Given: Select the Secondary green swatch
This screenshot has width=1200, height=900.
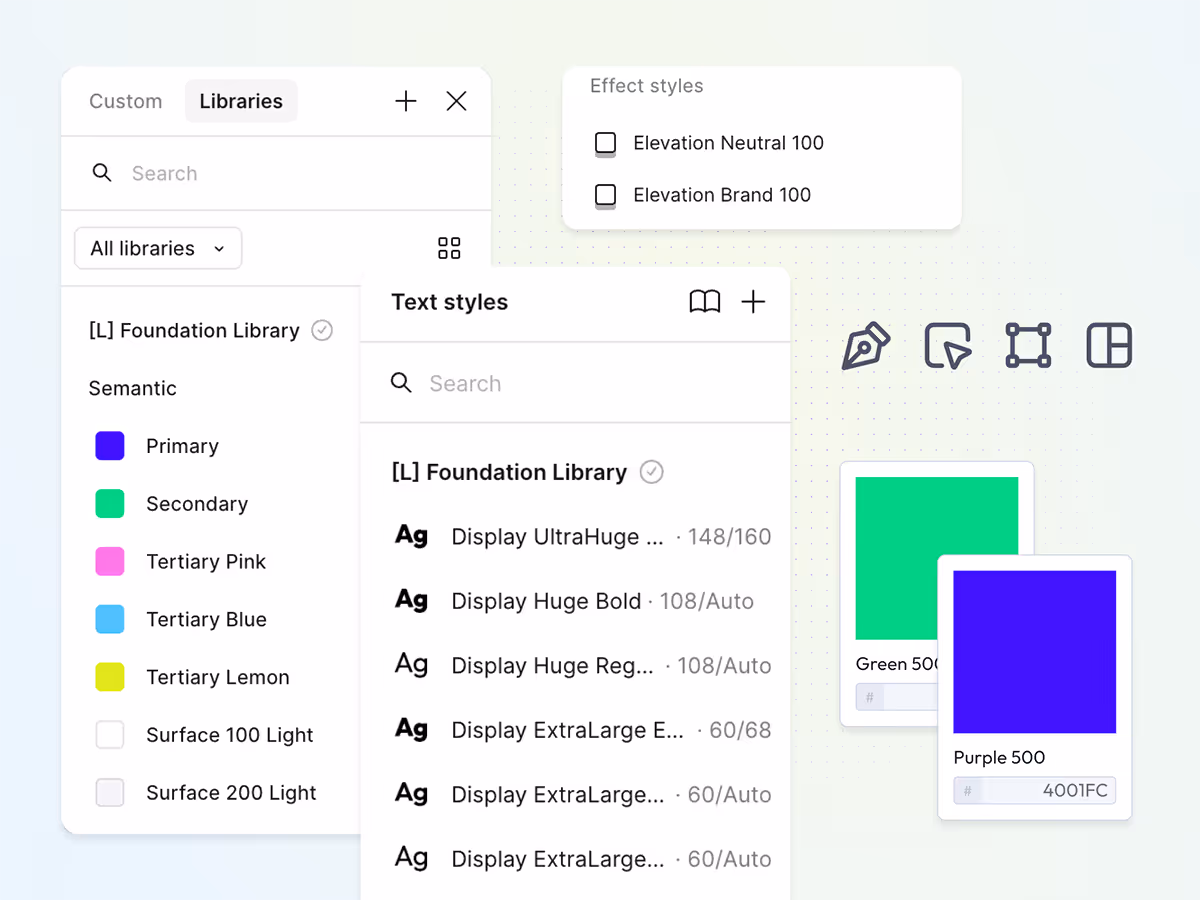Looking at the screenshot, I should [x=110, y=504].
